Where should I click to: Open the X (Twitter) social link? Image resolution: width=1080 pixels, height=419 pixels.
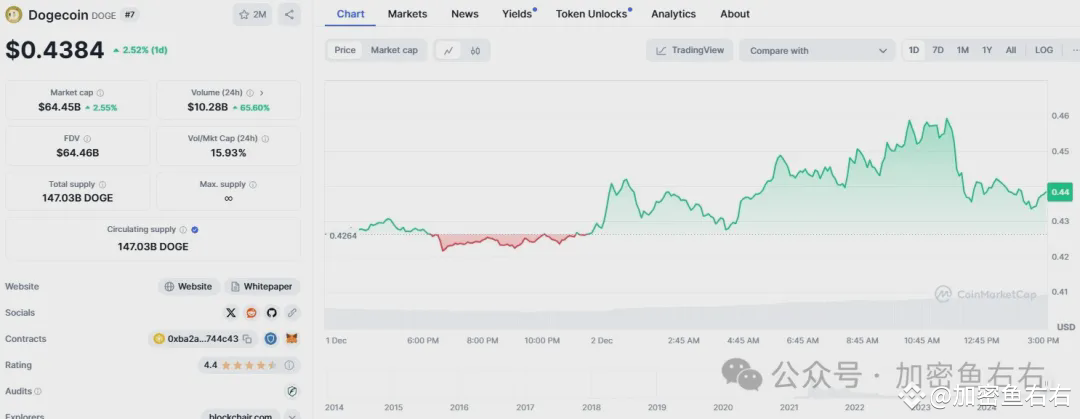coord(231,313)
